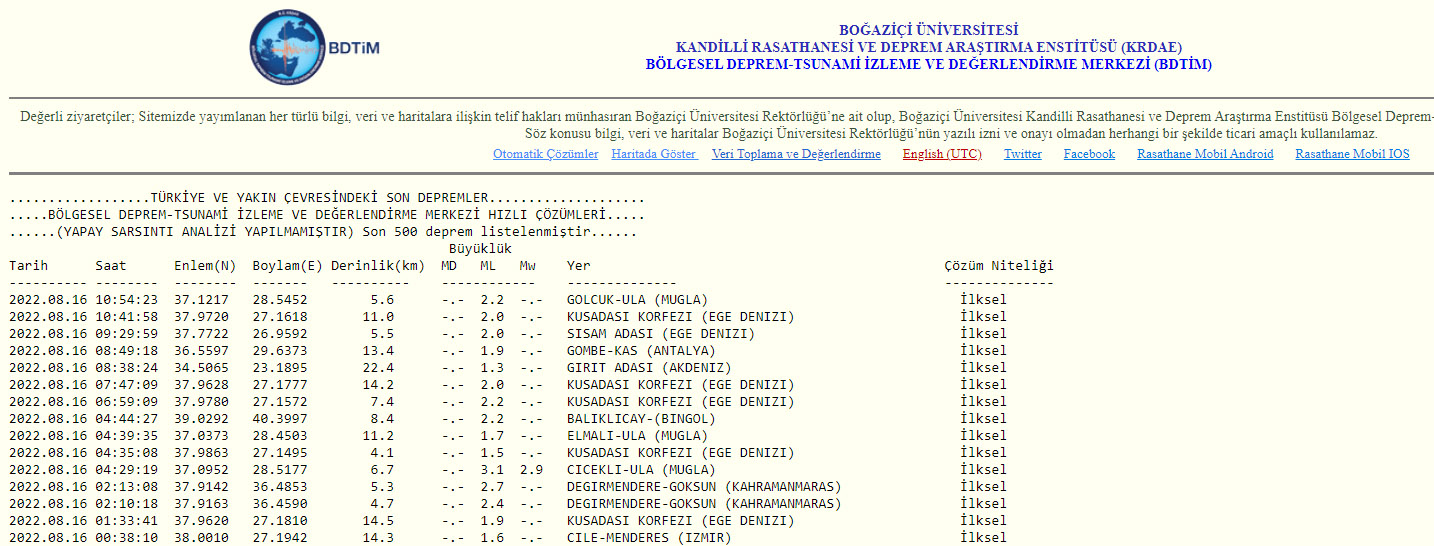The image size is (1434, 546).
Task: Open the Otomatik Çözümler link
Action: (x=545, y=154)
